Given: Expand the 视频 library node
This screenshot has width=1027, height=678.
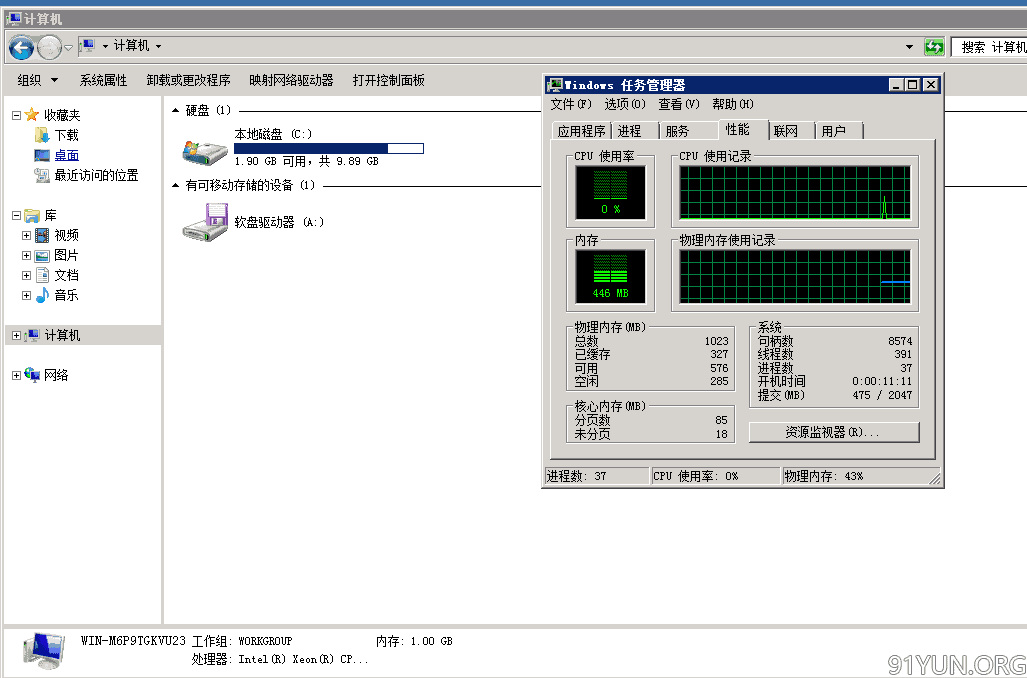Looking at the screenshot, I should (x=26, y=235).
